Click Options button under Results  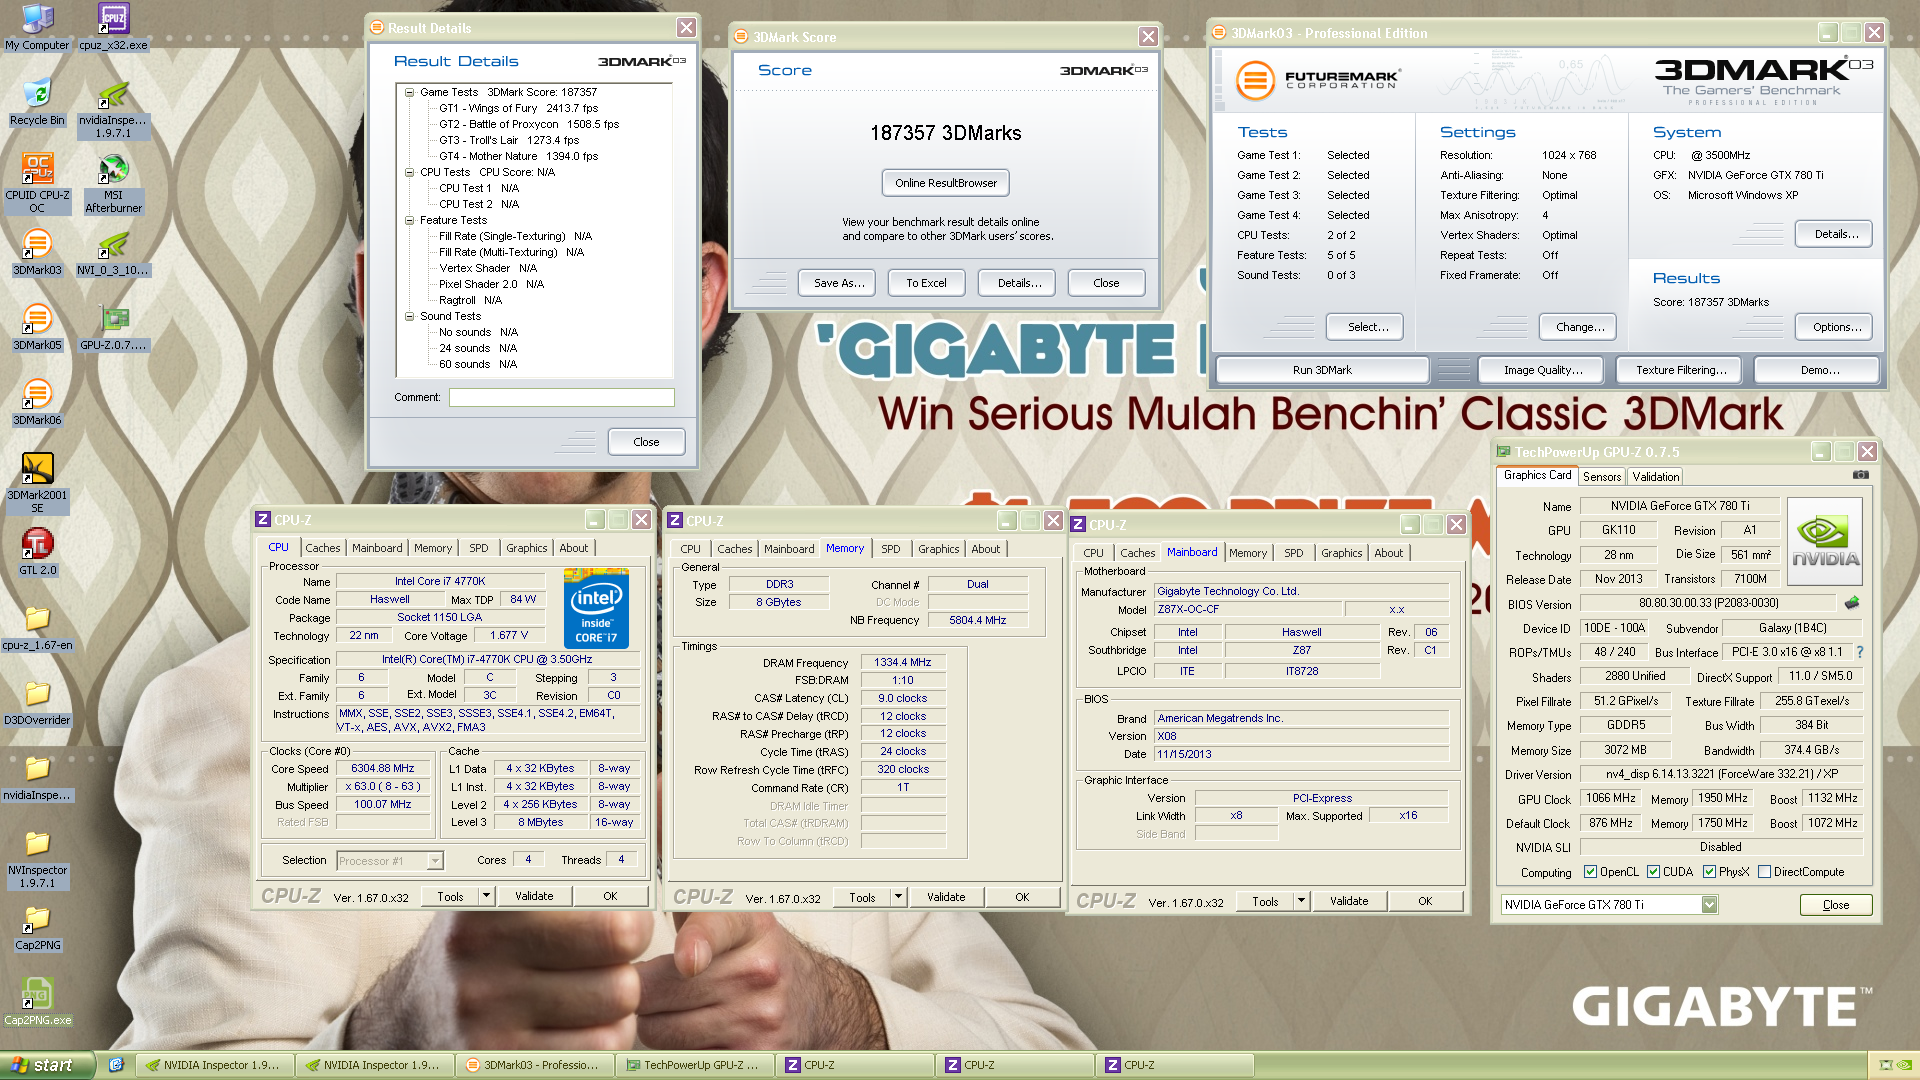point(1836,327)
